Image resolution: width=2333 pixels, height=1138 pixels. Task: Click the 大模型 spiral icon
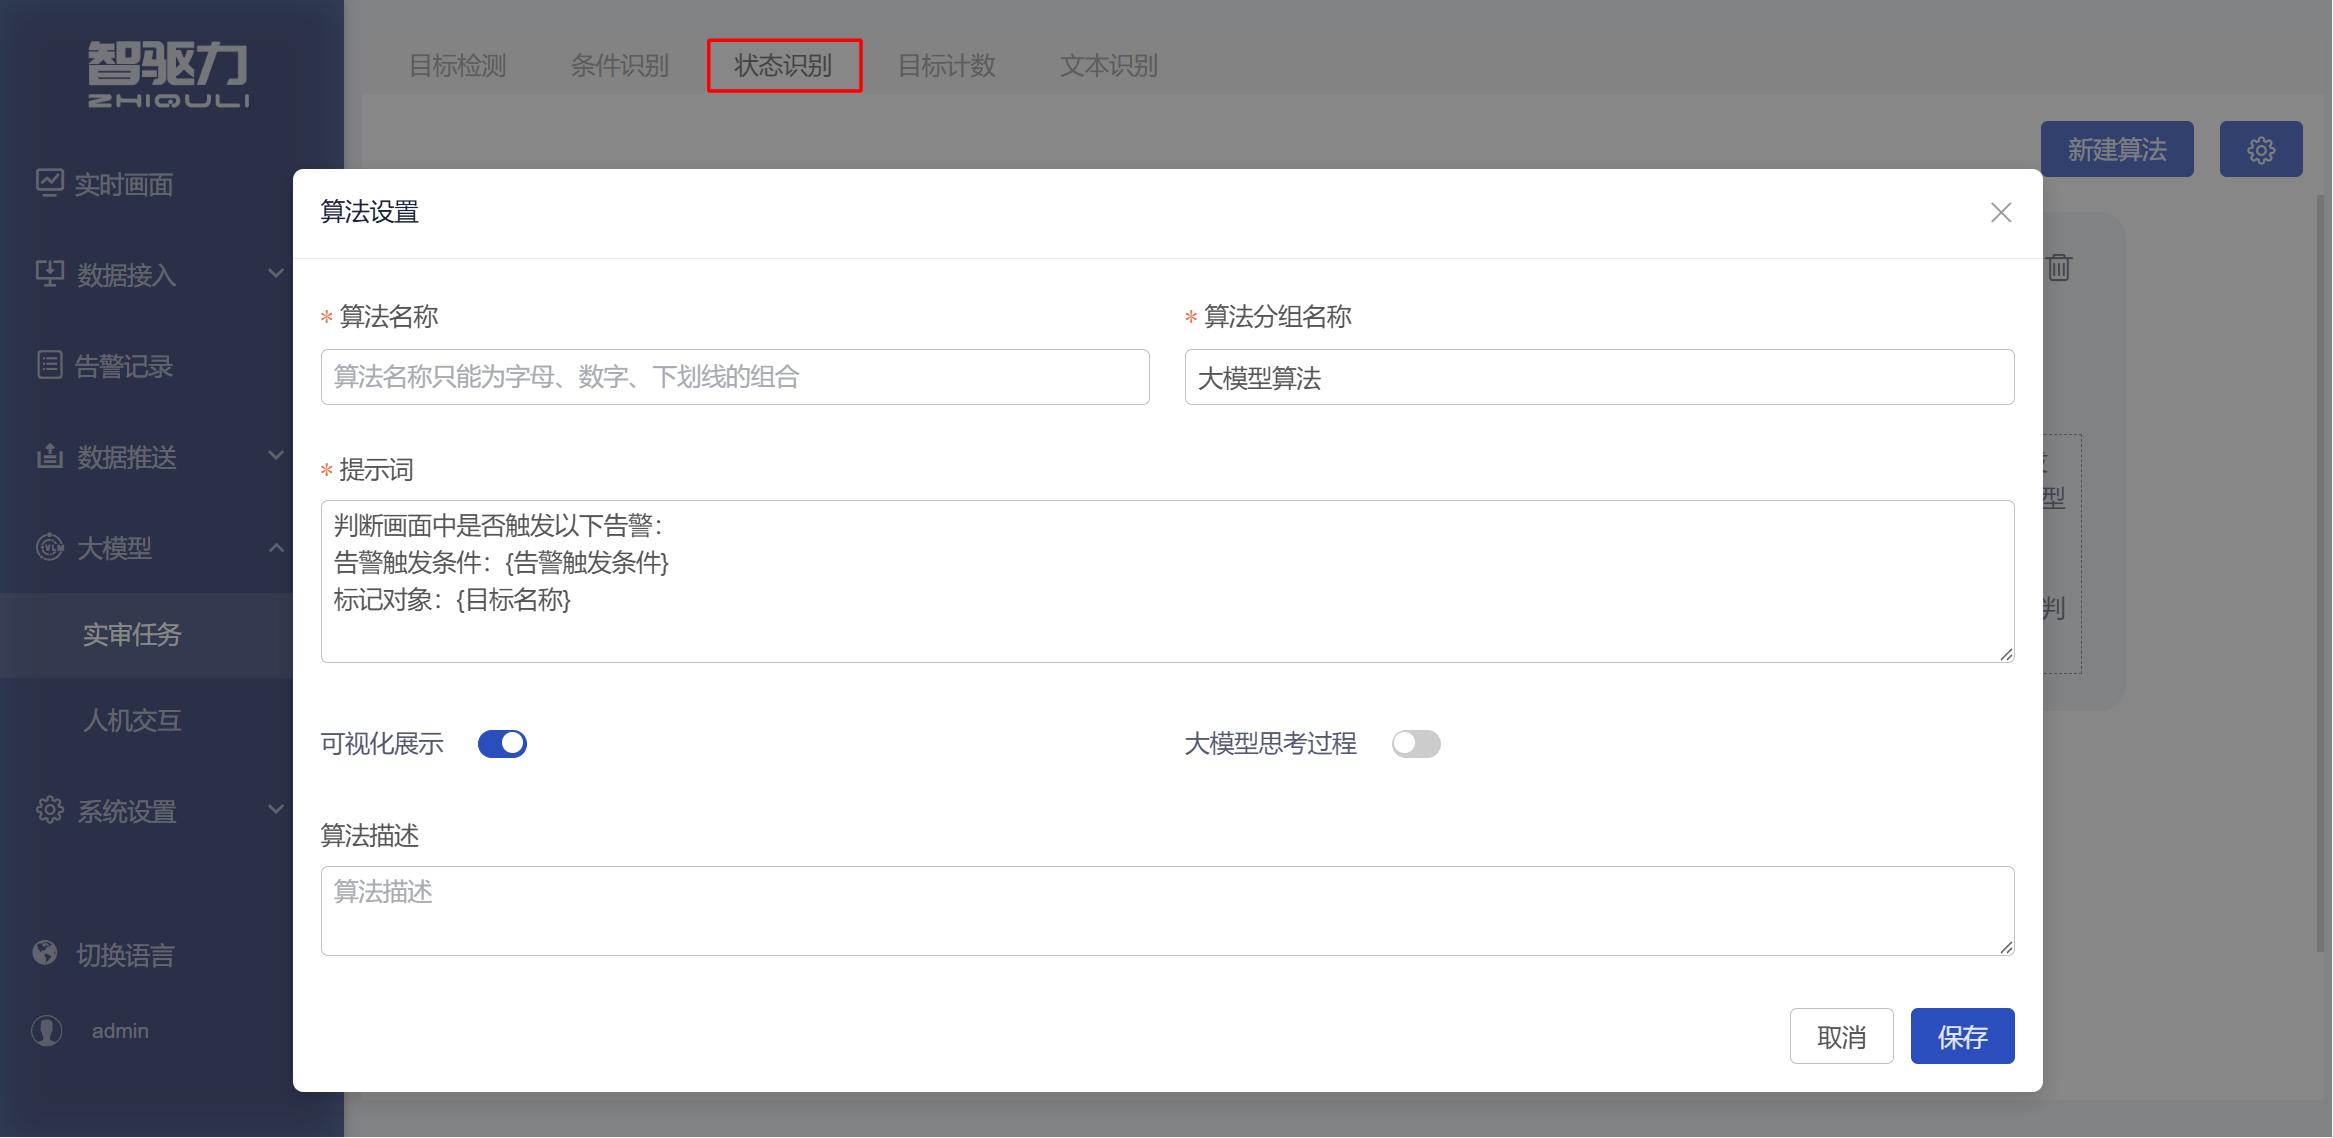[x=49, y=547]
